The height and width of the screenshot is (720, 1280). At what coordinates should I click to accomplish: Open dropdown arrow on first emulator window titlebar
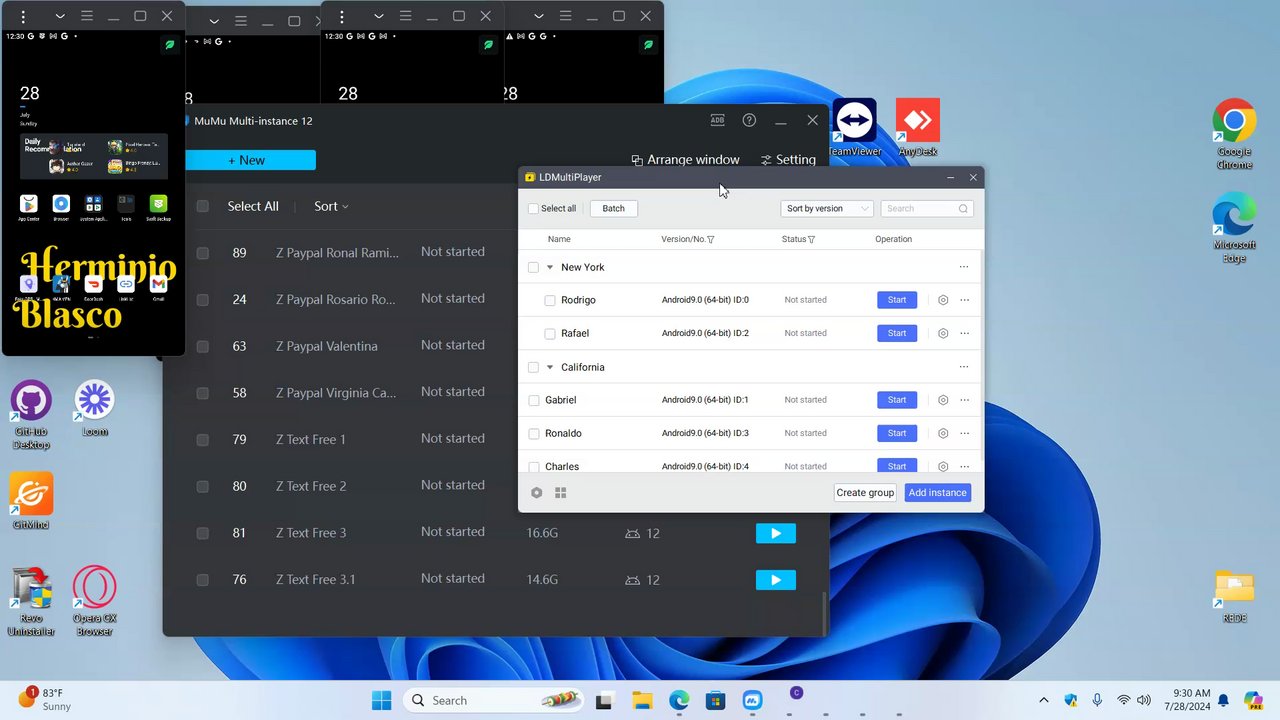pyautogui.click(x=60, y=16)
